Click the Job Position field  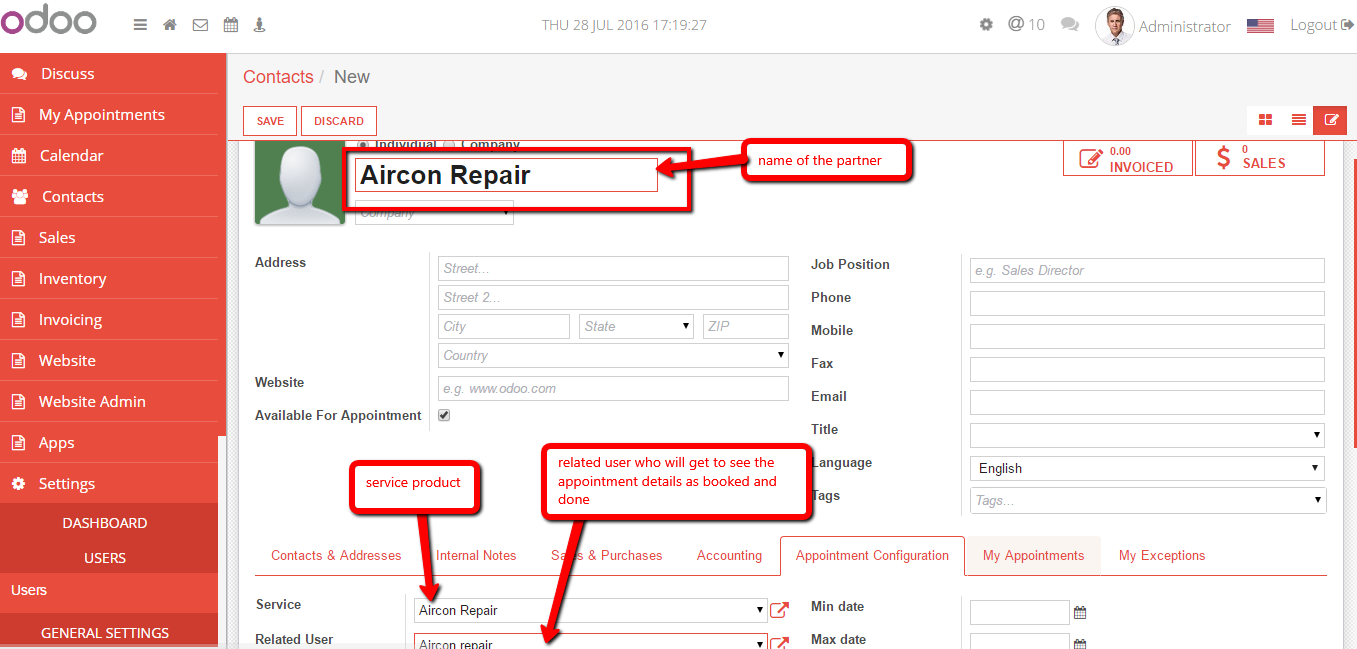point(1147,270)
